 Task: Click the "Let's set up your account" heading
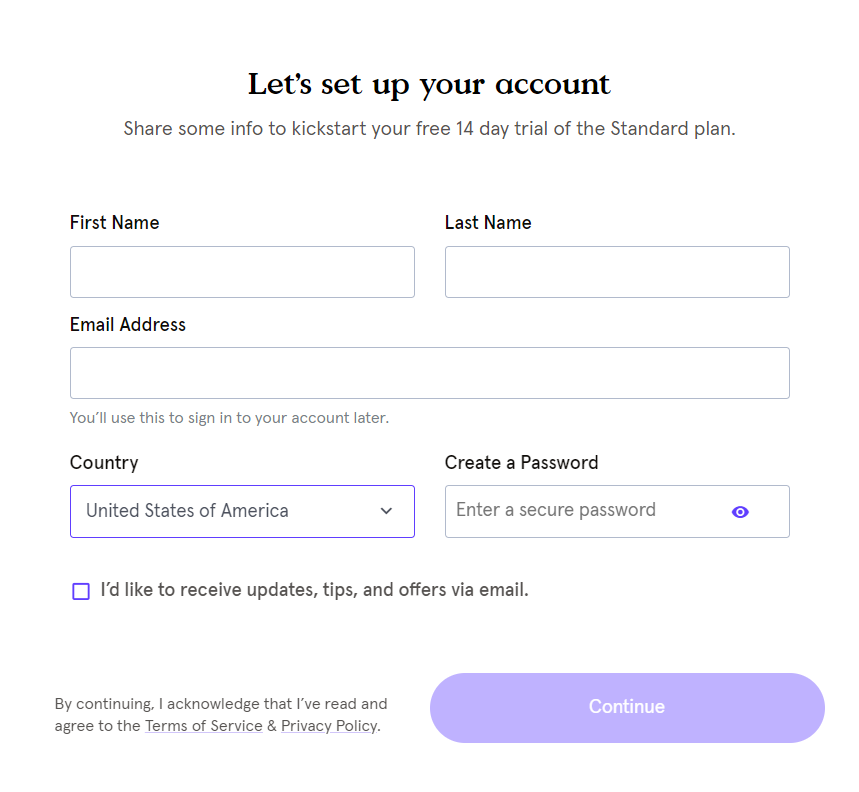click(x=429, y=84)
